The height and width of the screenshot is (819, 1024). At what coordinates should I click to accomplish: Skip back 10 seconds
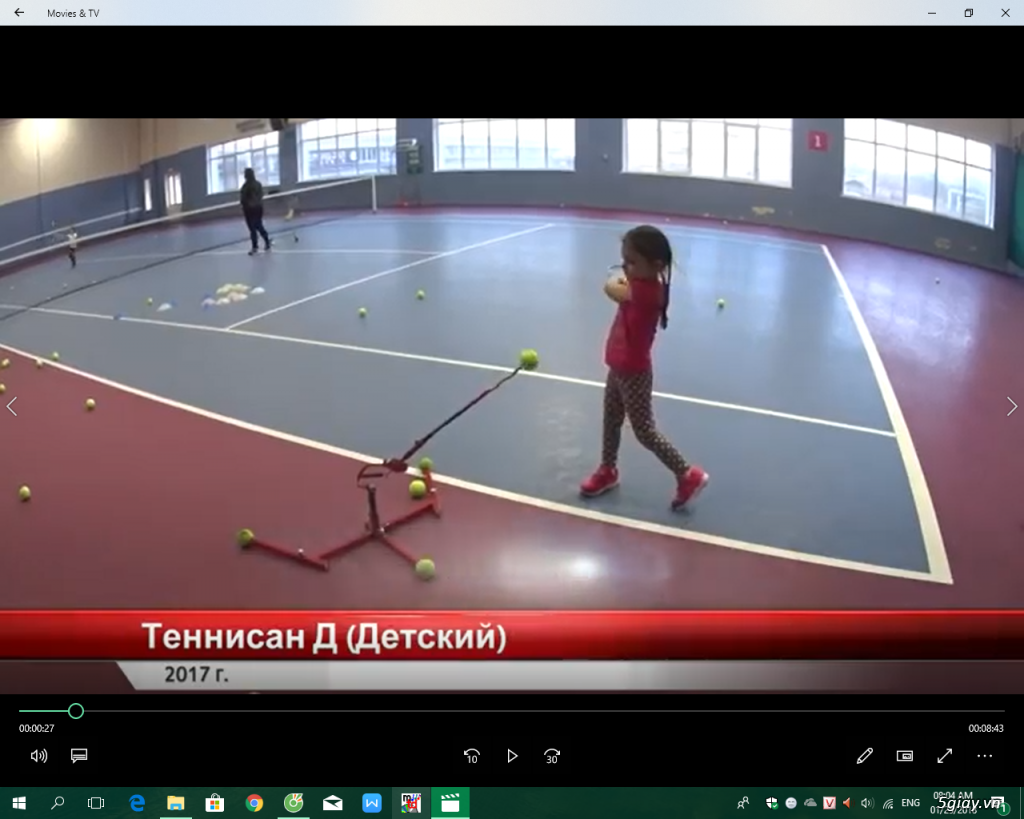pyautogui.click(x=472, y=756)
